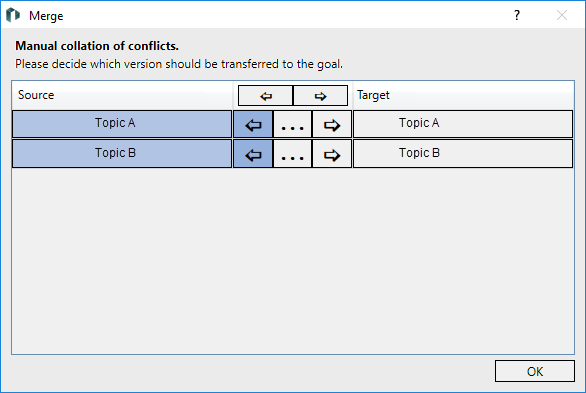Select left arrow for Topic B row
Screen dimensions: 586x393
253,154
